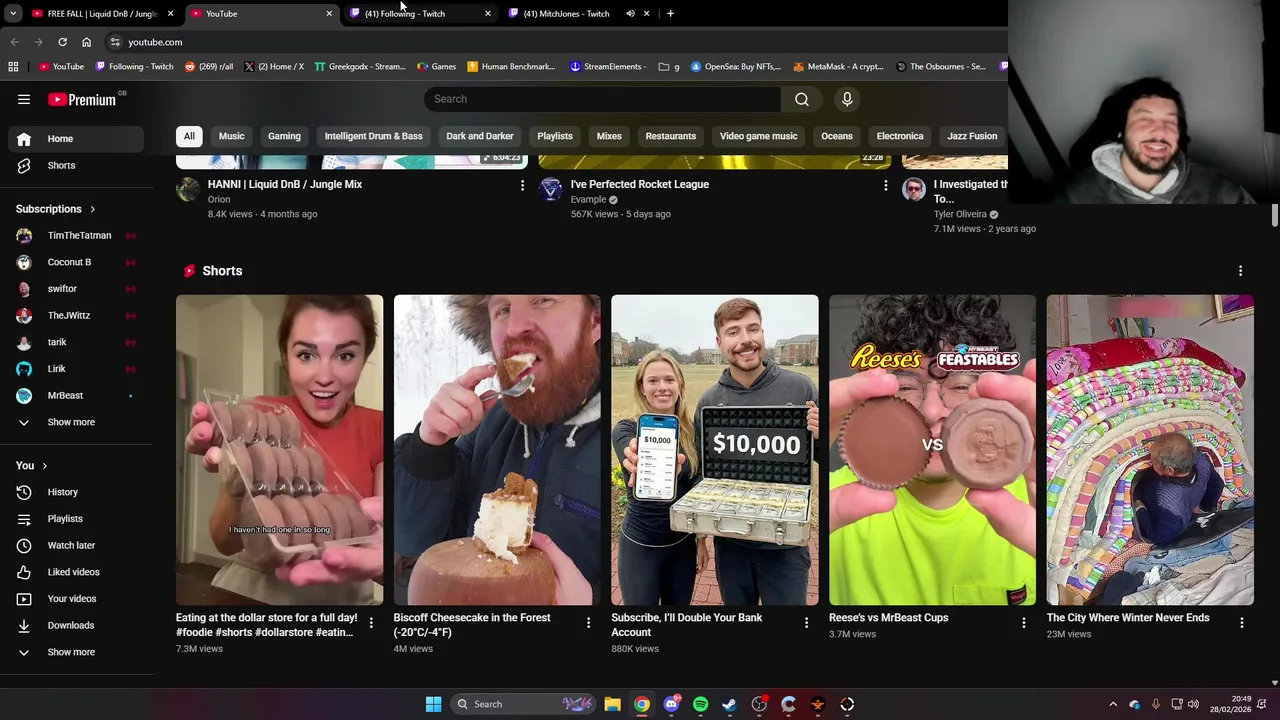Select the Video game music chip

click(758, 136)
